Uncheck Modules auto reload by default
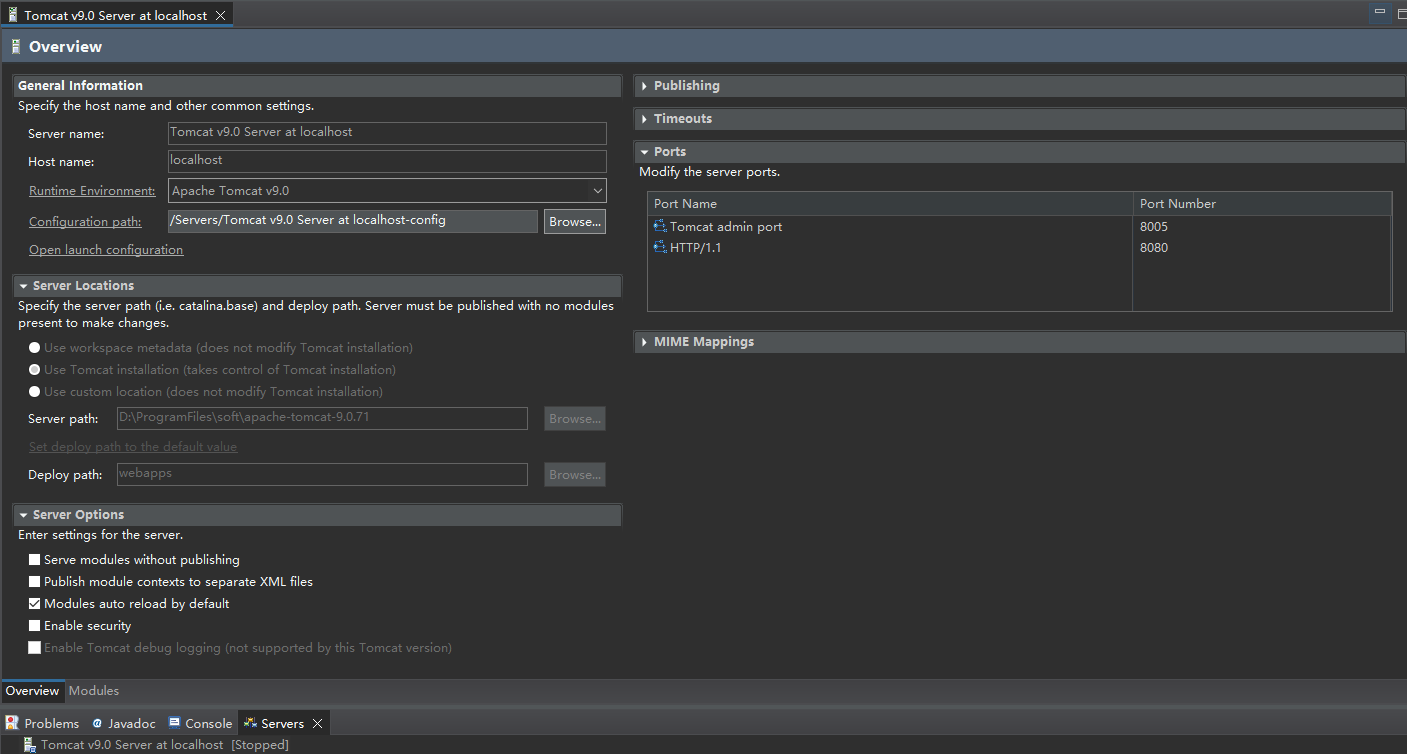Viewport: 1407px width, 754px height. [35, 604]
